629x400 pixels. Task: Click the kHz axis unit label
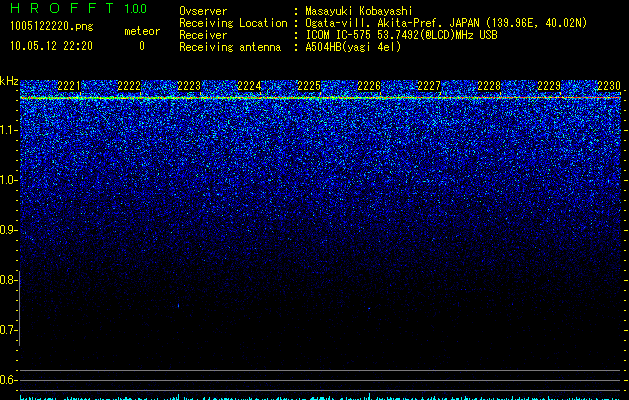[x=9, y=81]
